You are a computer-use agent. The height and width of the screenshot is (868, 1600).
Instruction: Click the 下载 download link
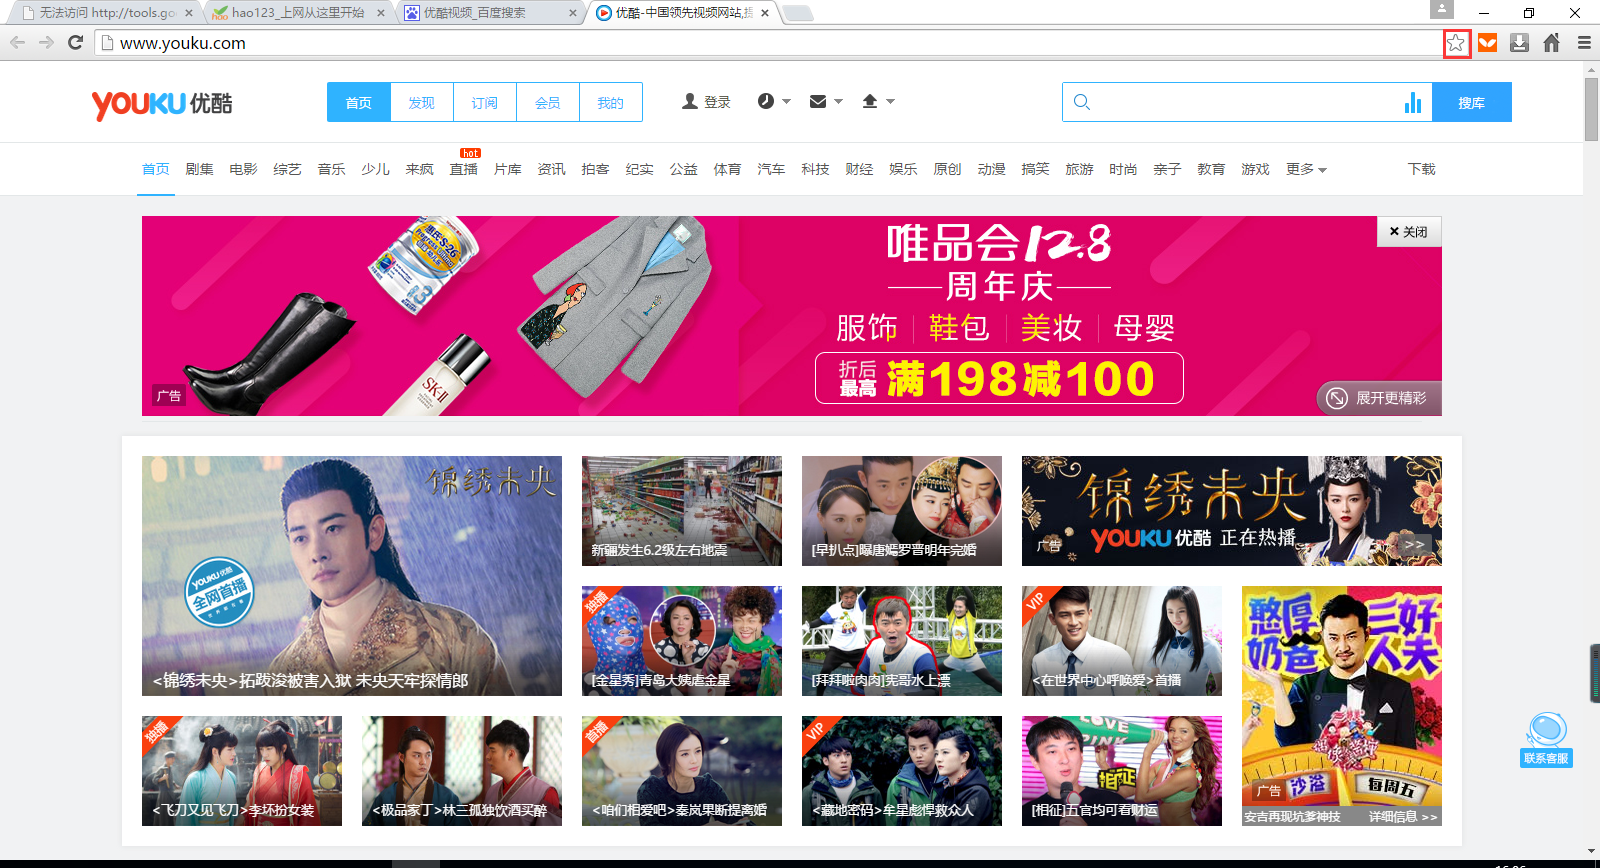click(x=1422, y=169)
